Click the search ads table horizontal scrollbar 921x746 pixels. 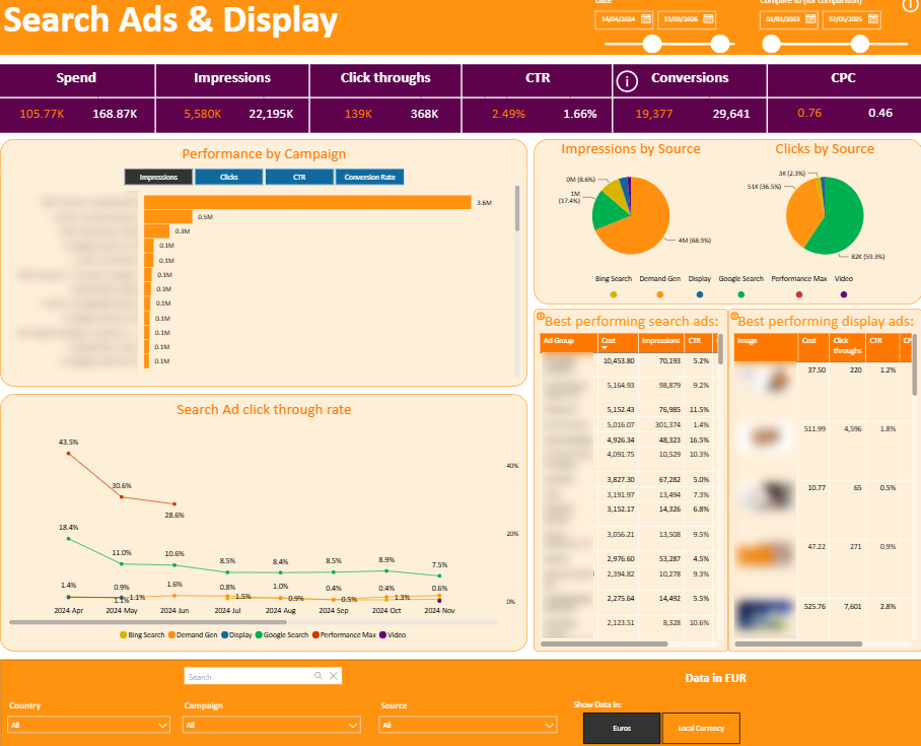pos(604,644)
